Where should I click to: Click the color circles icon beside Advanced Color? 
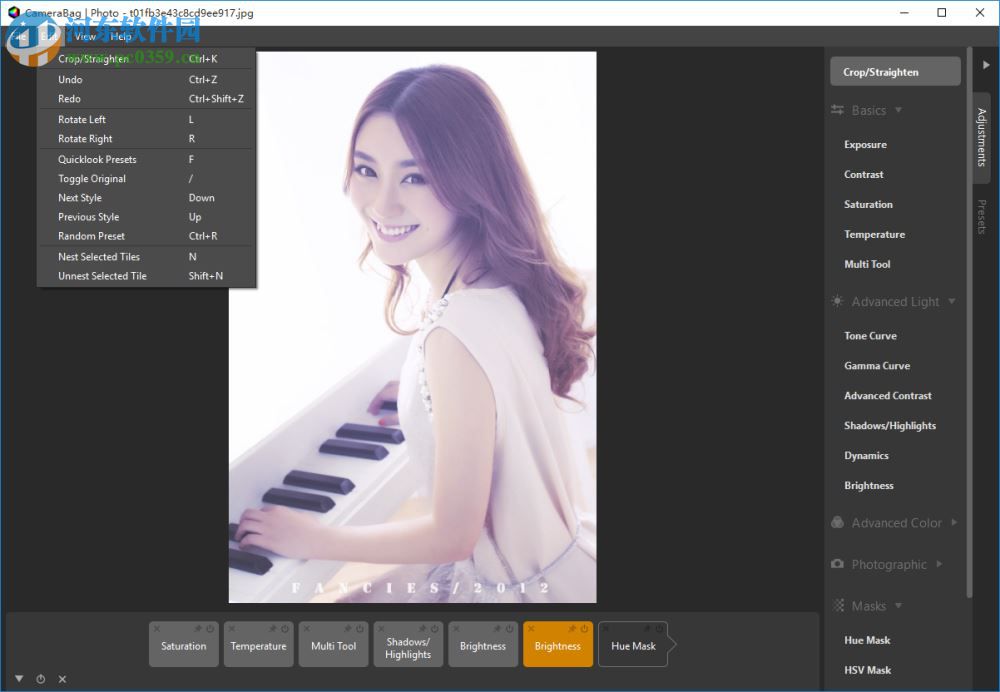pyautogui.click(x=837, y=522)
